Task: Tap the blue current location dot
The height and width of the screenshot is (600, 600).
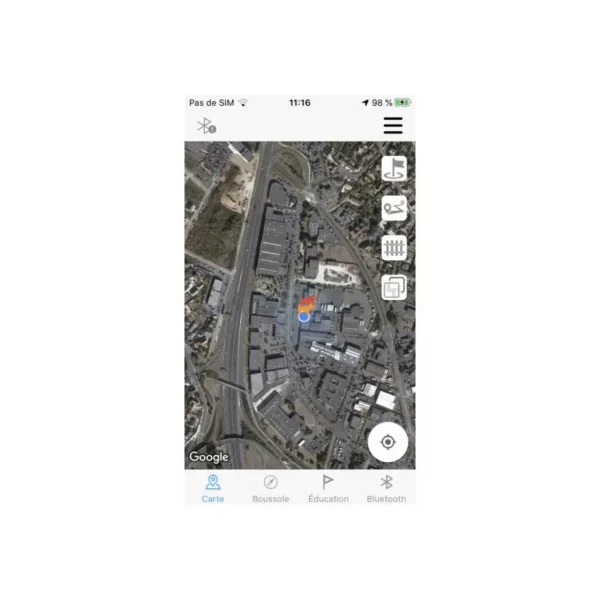Action: [x=304, y=316]
